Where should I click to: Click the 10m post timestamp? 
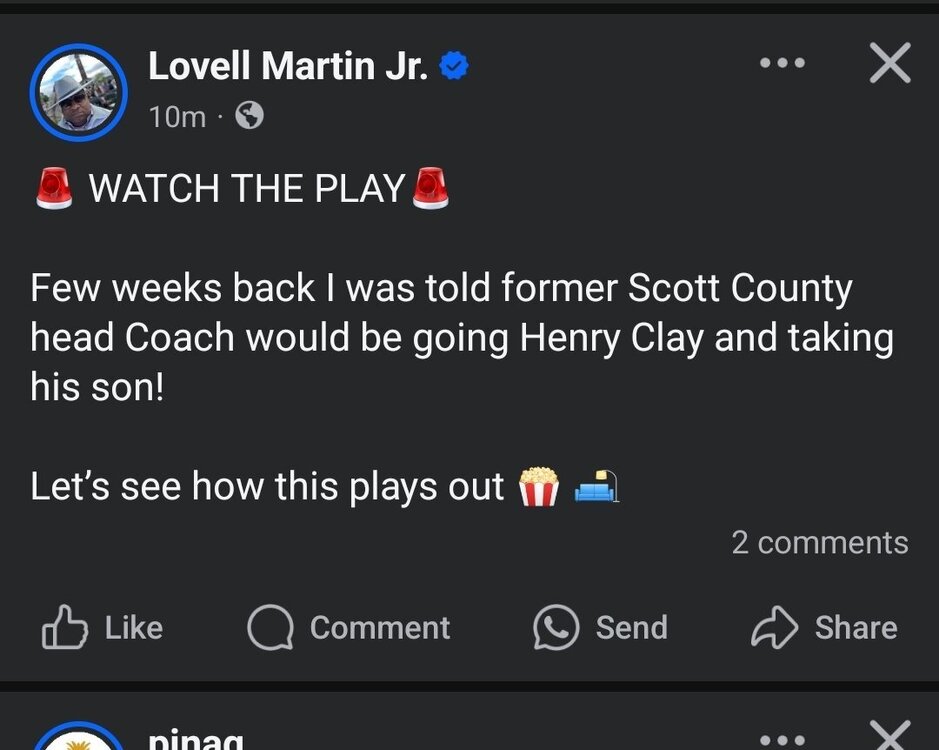click(177, 116)
